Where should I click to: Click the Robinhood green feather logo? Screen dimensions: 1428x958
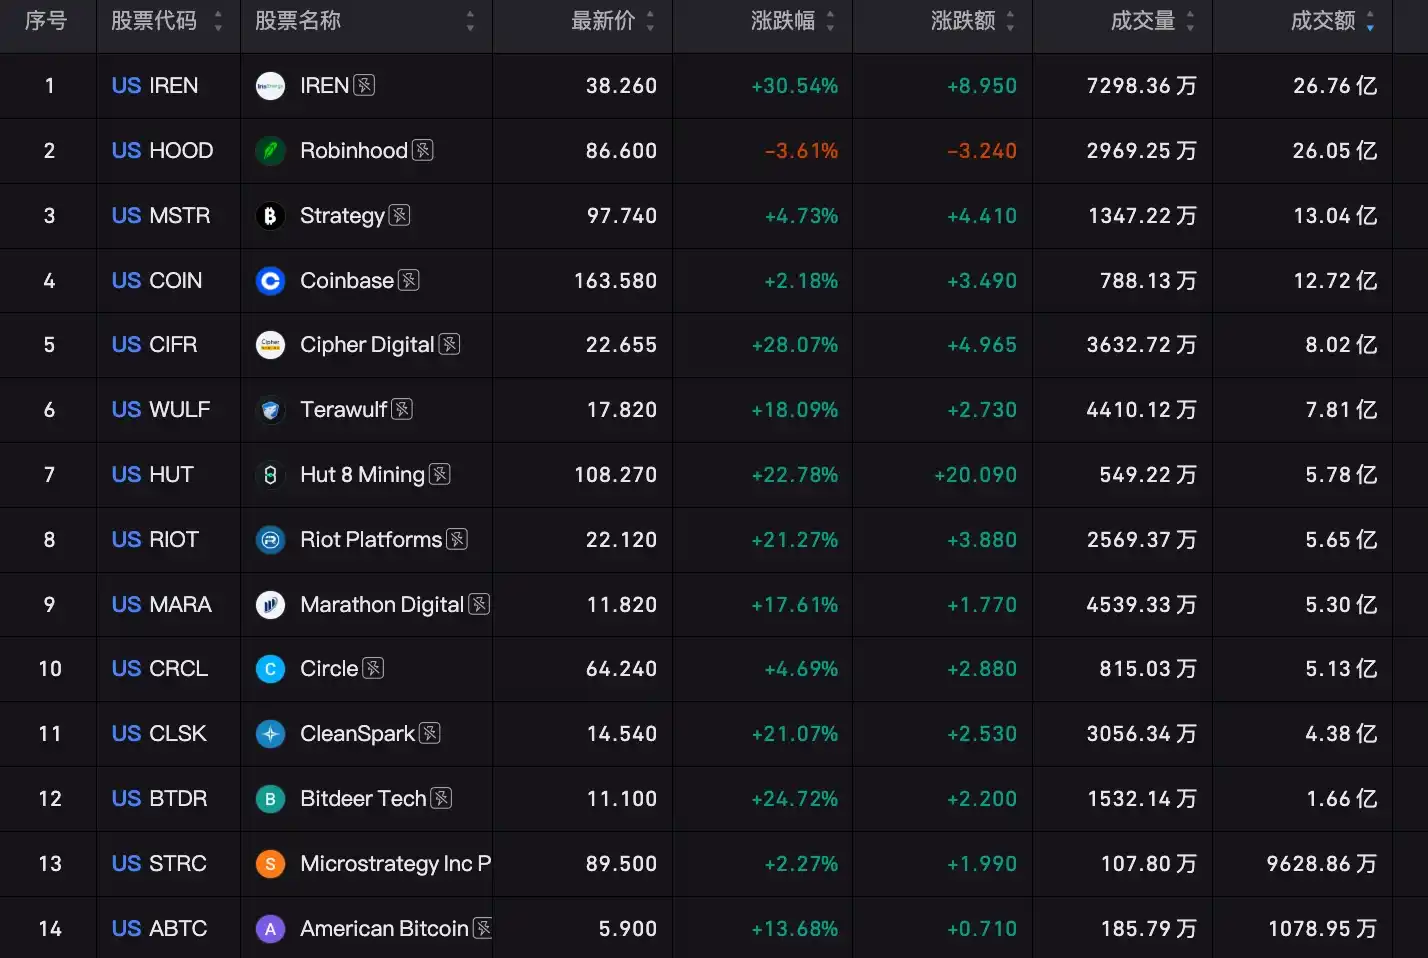coord(270,151)
